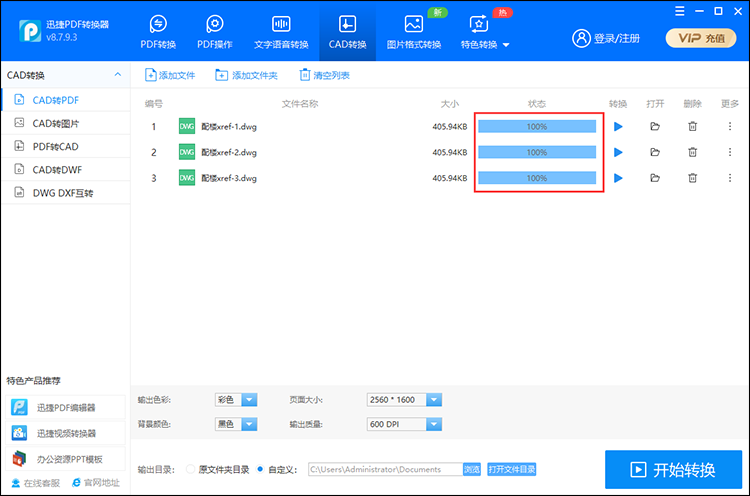This screenshot has height=496, width=750.
Task: Click the 文件名称 column header
Action: coord(300,104)
